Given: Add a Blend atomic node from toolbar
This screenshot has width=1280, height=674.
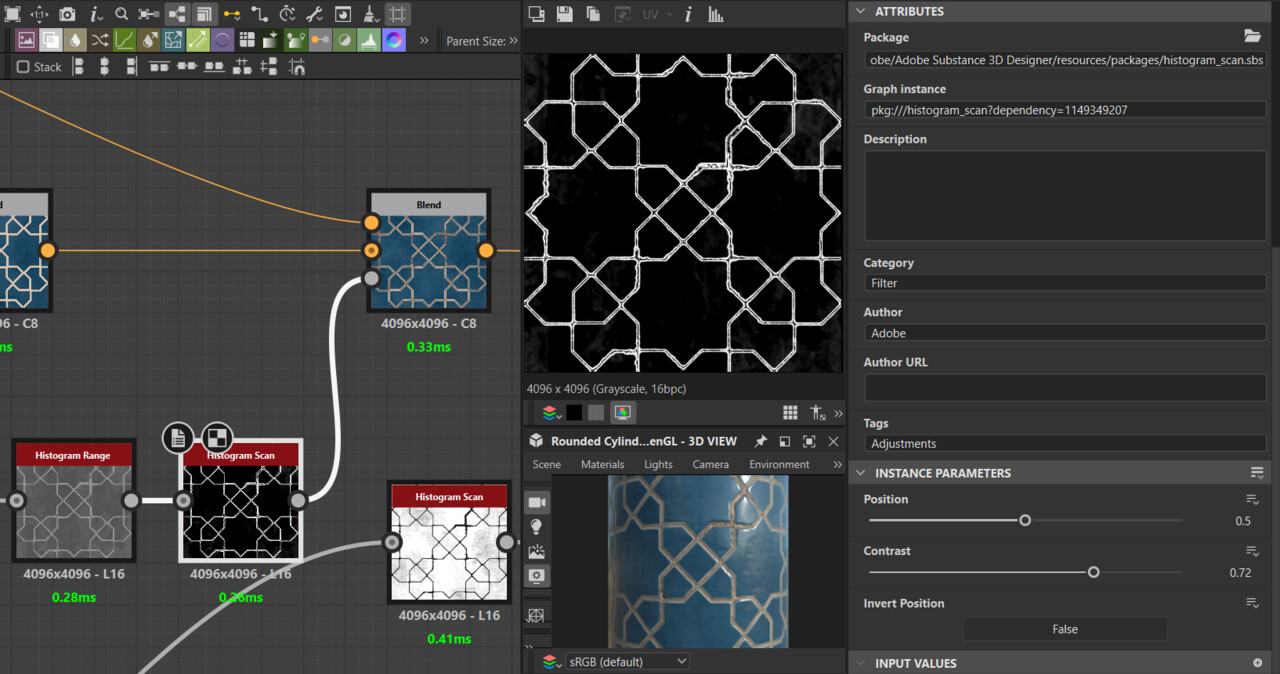Looking at the screenshot, I should coord(50,41).
